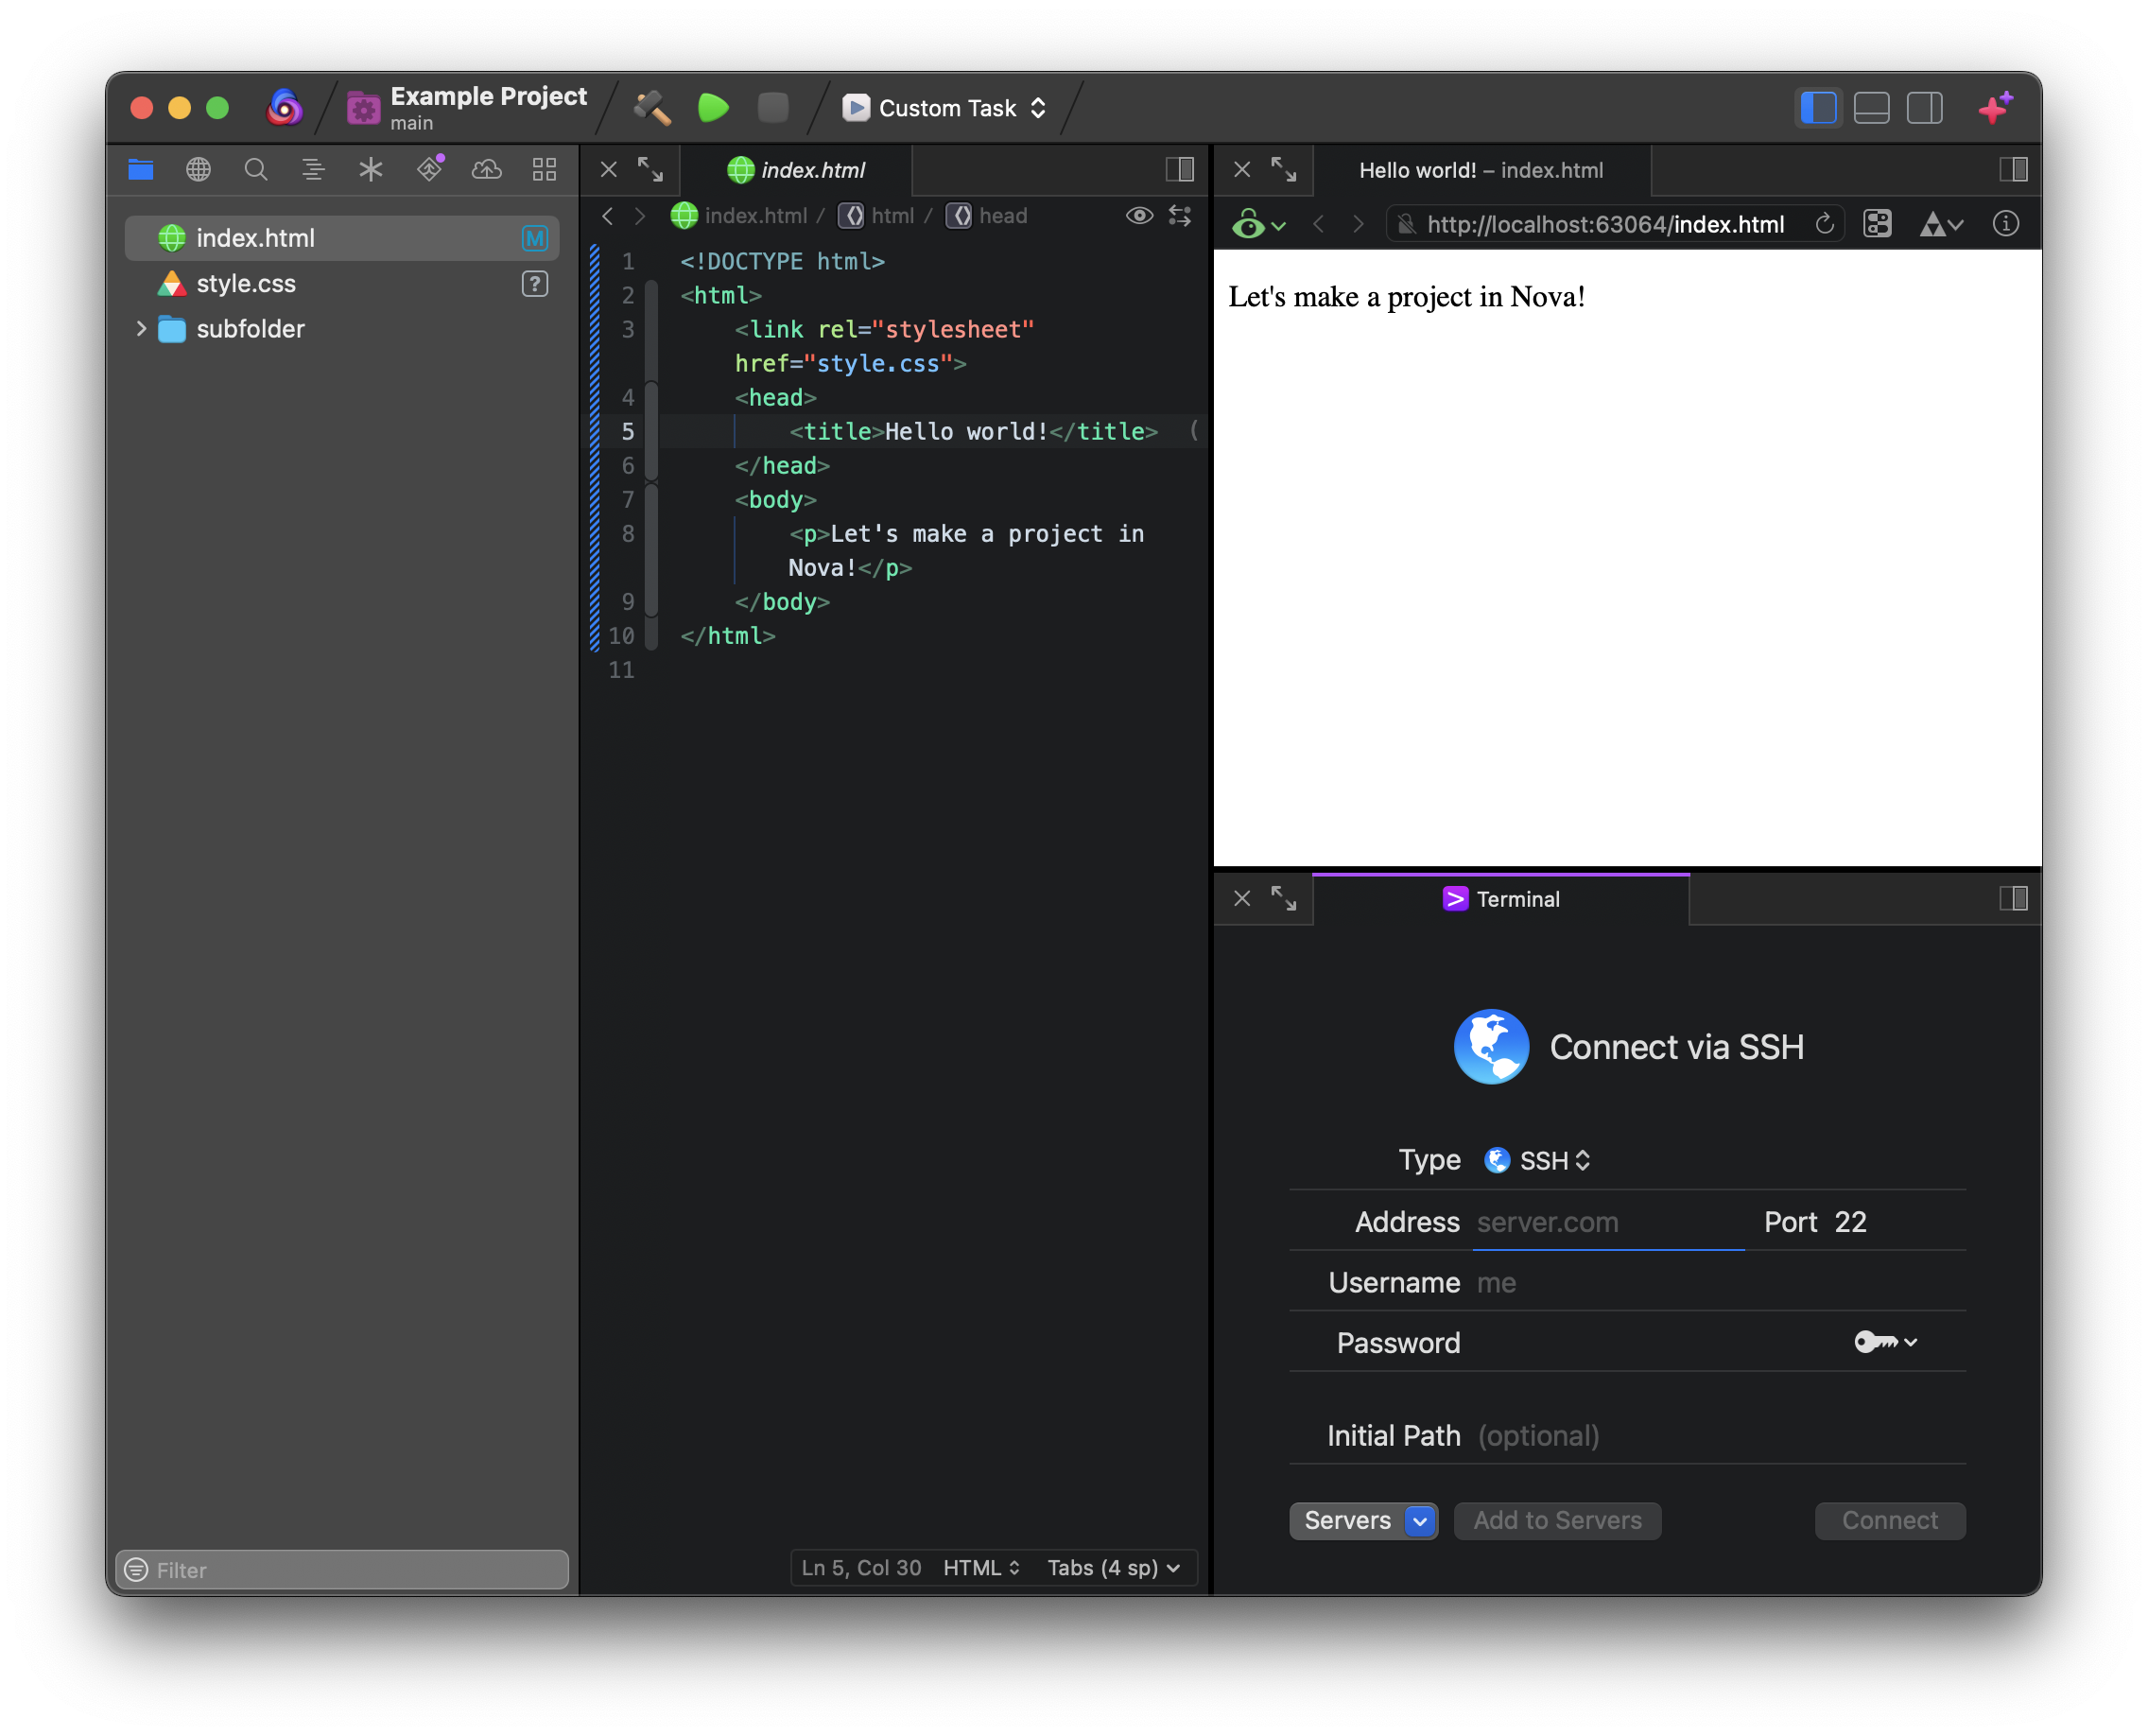Open the Remote globe sidebar icon
2148x1736 pixels.
point(198,169)
